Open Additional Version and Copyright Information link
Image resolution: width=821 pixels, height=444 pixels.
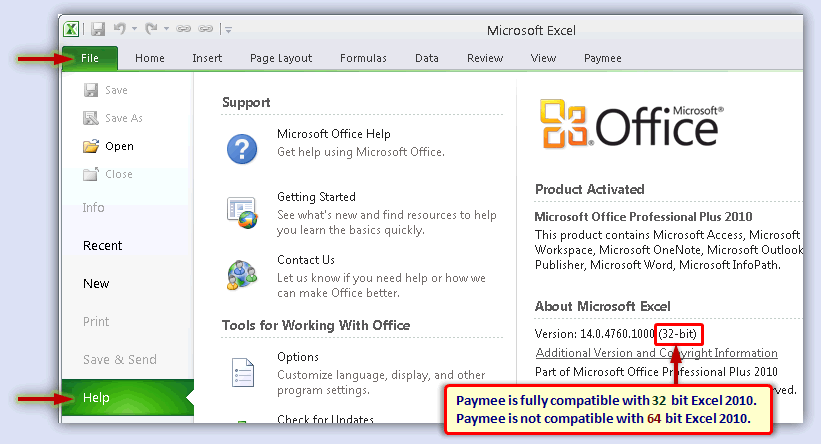point(657,353)
